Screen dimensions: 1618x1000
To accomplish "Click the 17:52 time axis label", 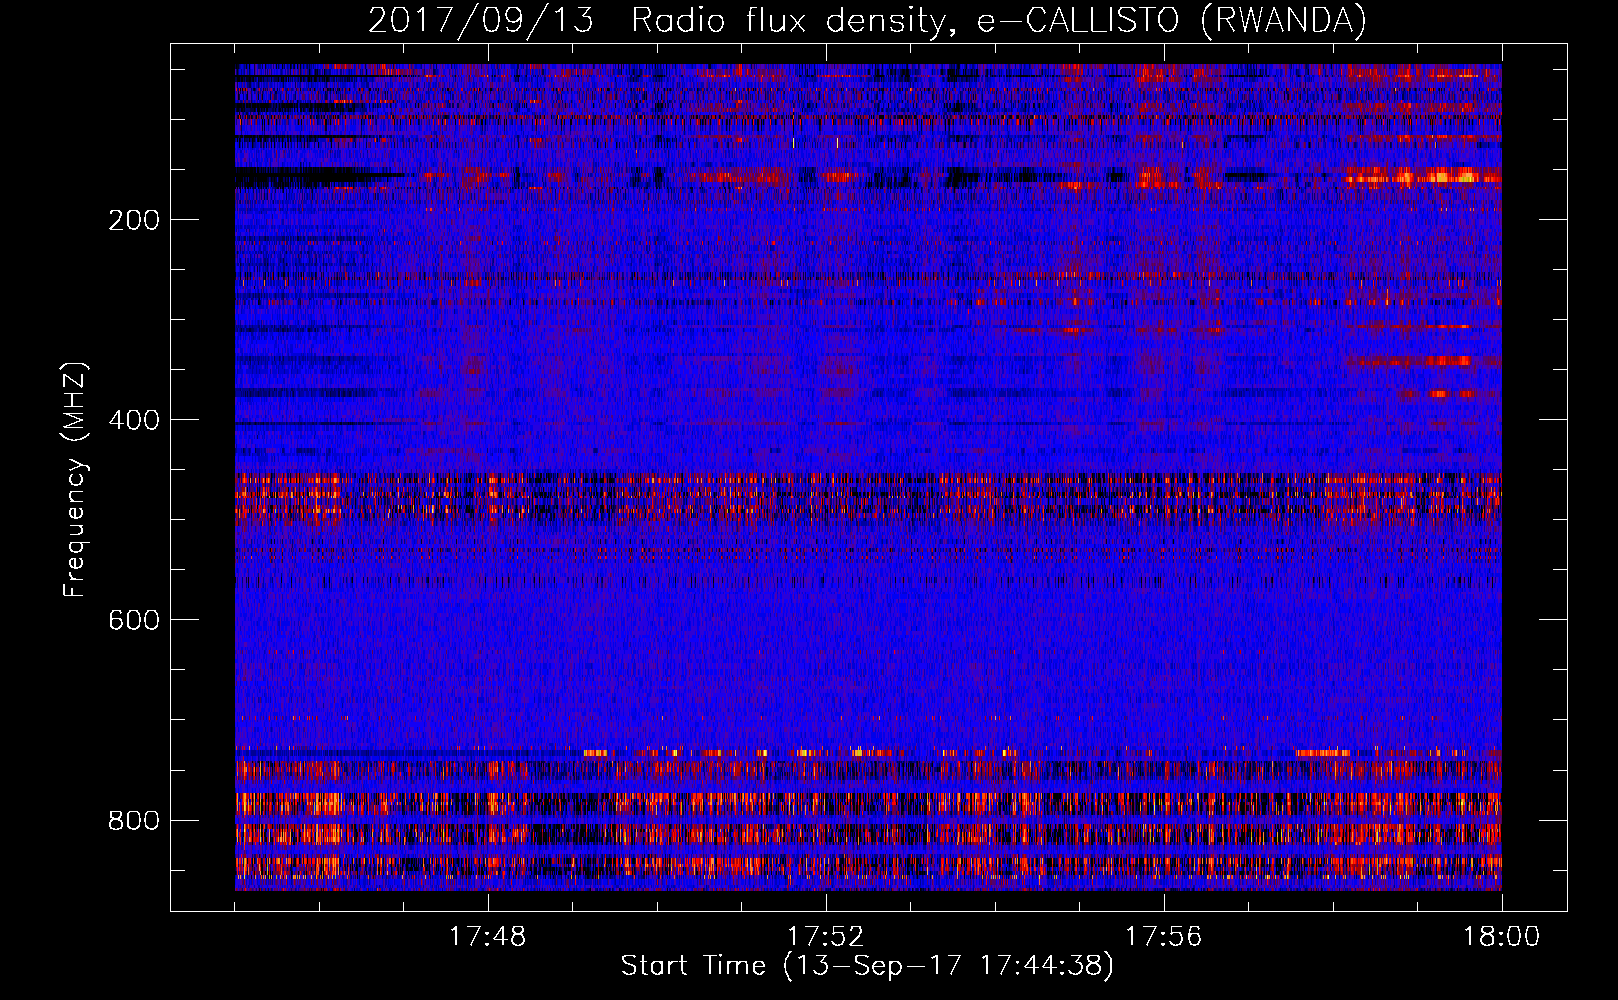I will [825, 936].
